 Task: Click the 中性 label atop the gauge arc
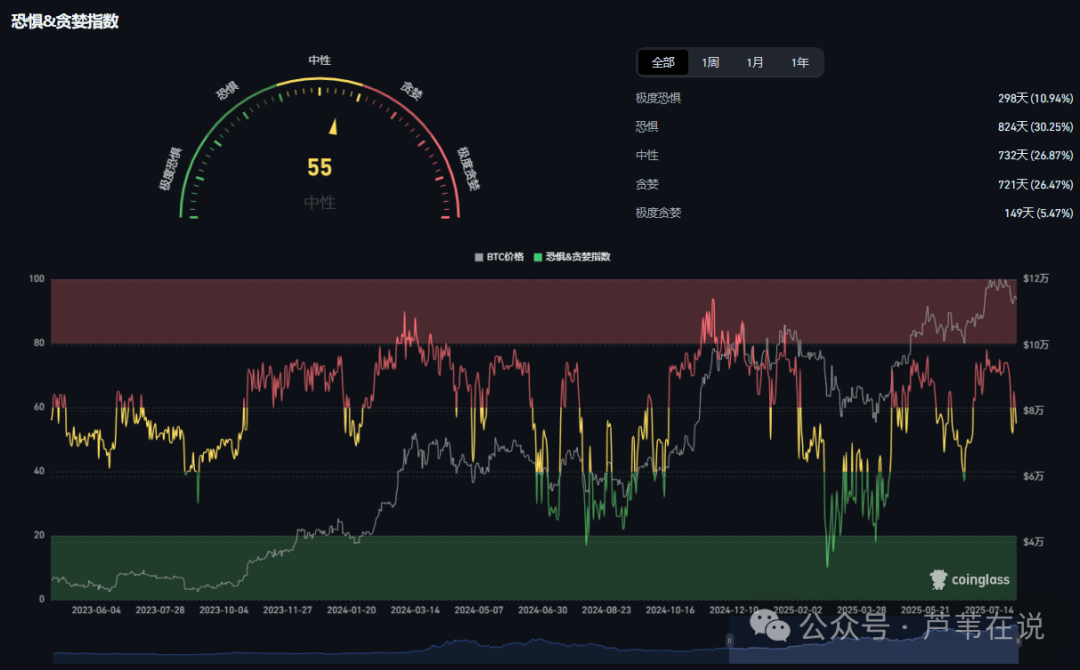pos(320,60)
